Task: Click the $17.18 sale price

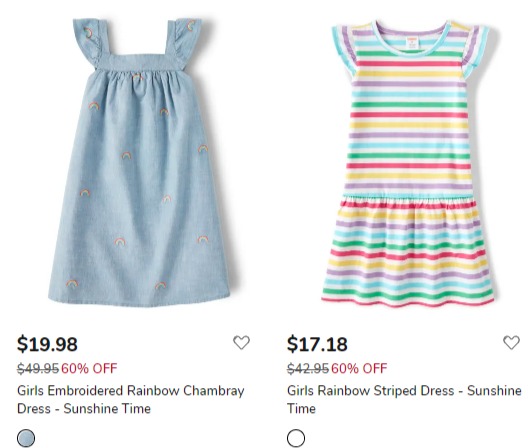Action: (x=317, y=344)
